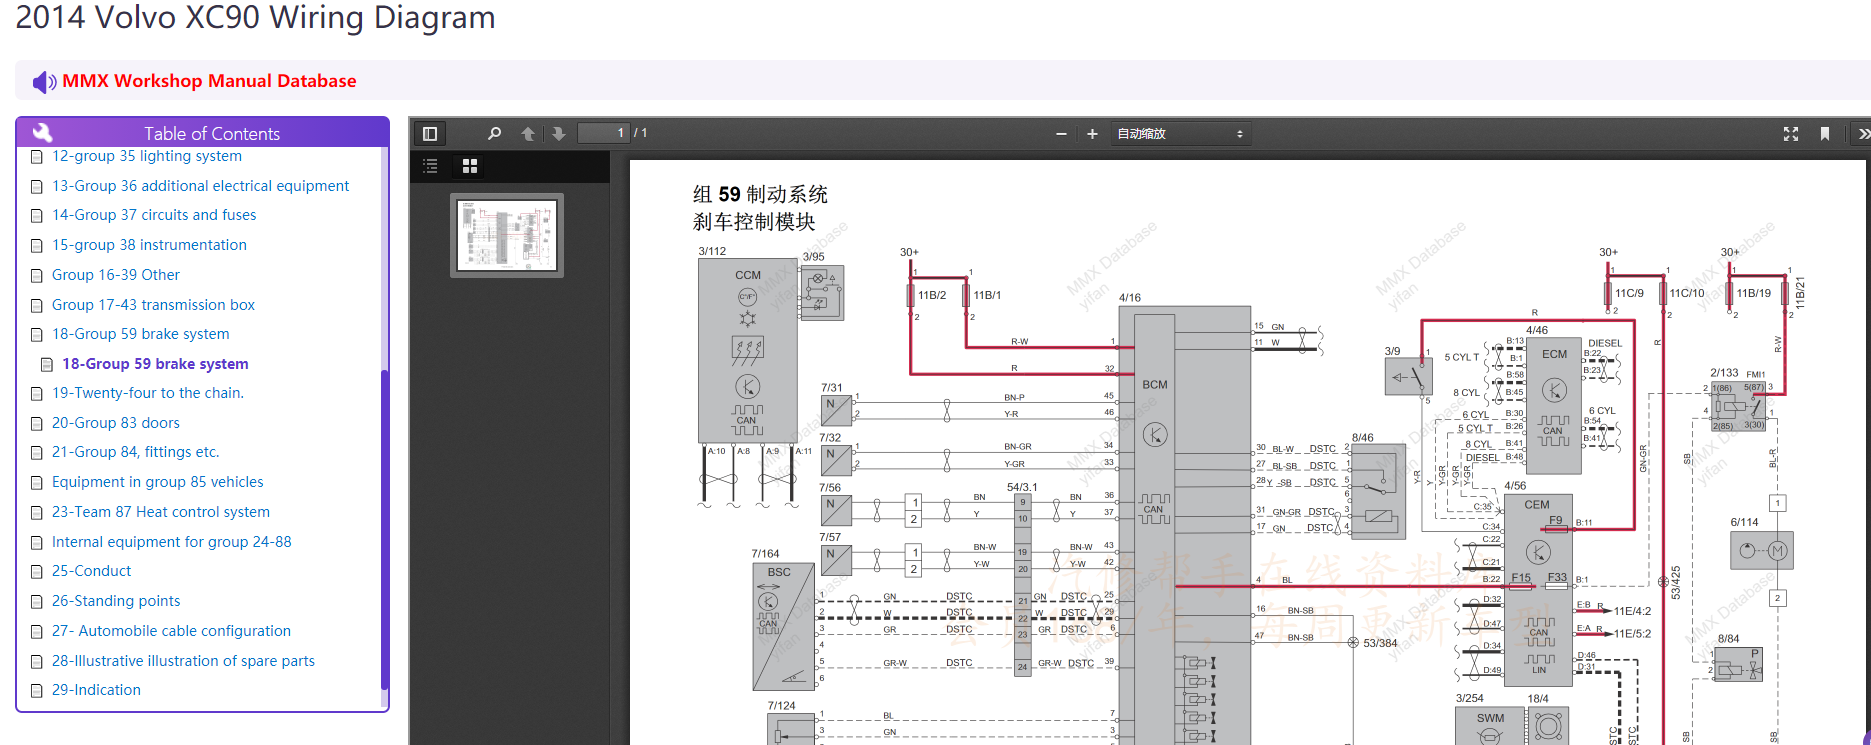Select highlighted child 18-Group 59 brake system
The height and width of the screenshot is (745, 1871).
[155, 364]
